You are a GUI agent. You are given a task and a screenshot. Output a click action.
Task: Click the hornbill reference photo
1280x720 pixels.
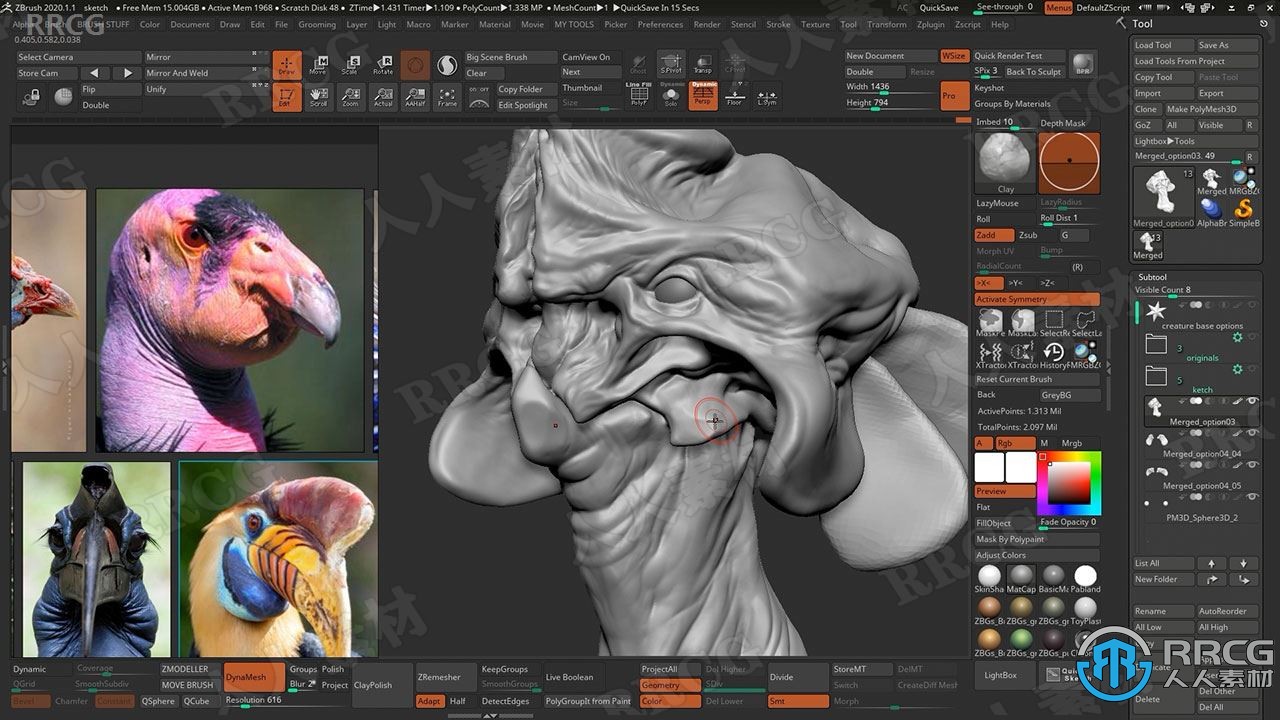tap(278, 558)
